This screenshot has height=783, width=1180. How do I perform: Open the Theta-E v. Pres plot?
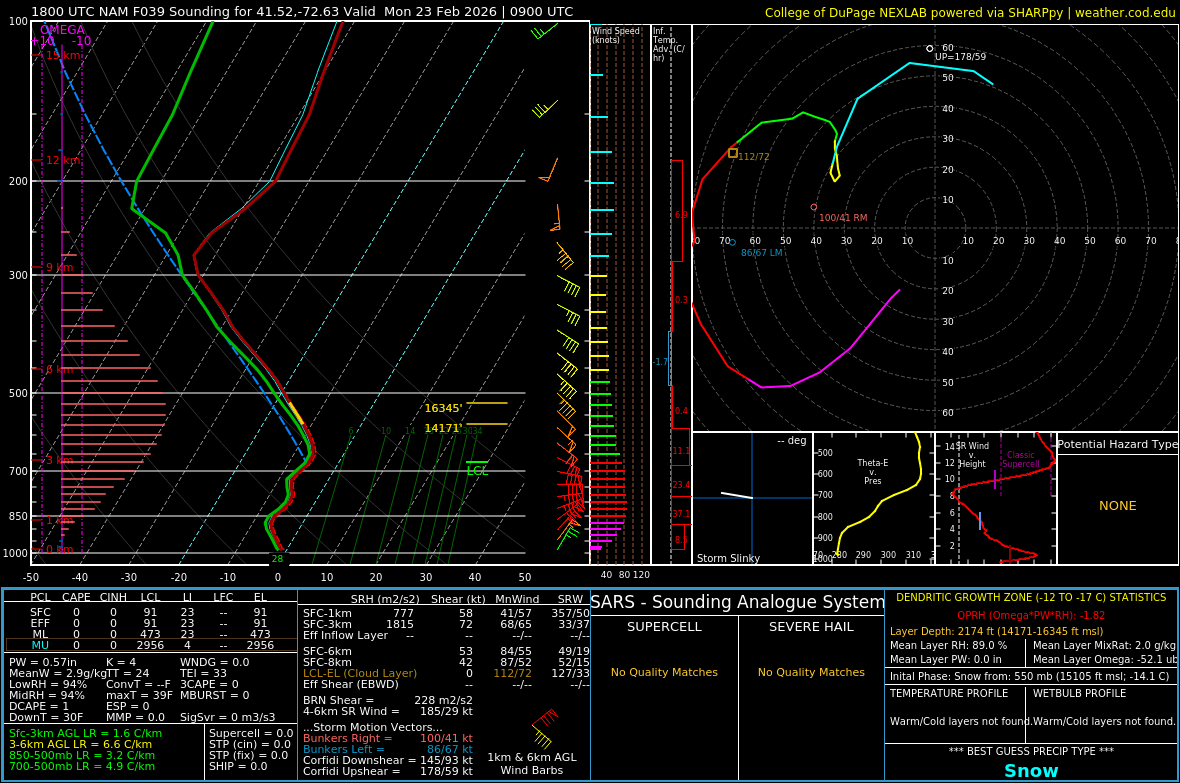pos(873,498)
